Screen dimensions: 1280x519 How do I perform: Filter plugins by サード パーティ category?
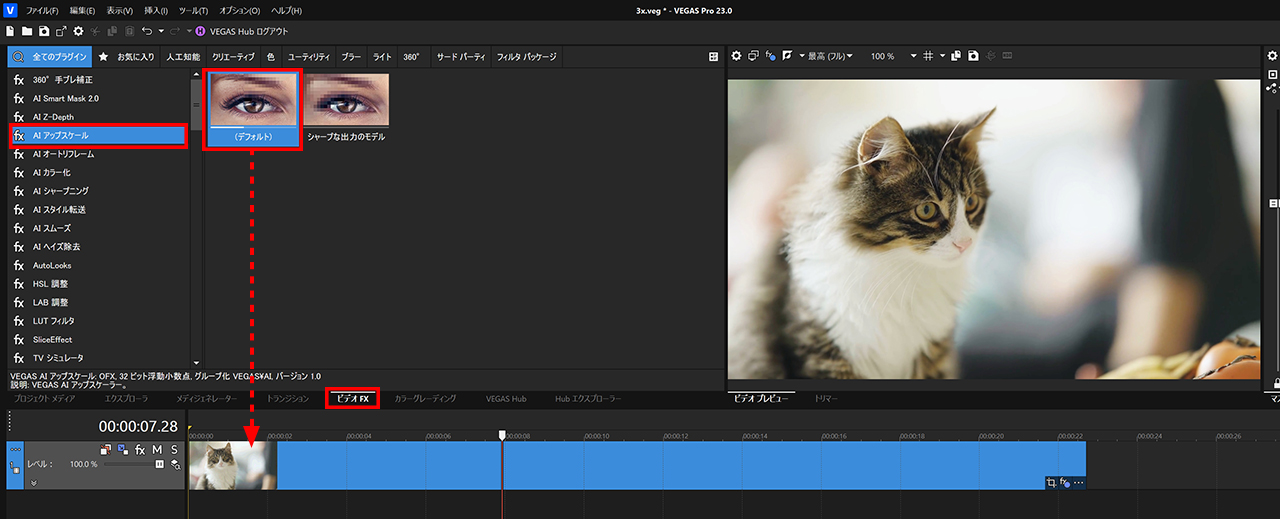460,57
